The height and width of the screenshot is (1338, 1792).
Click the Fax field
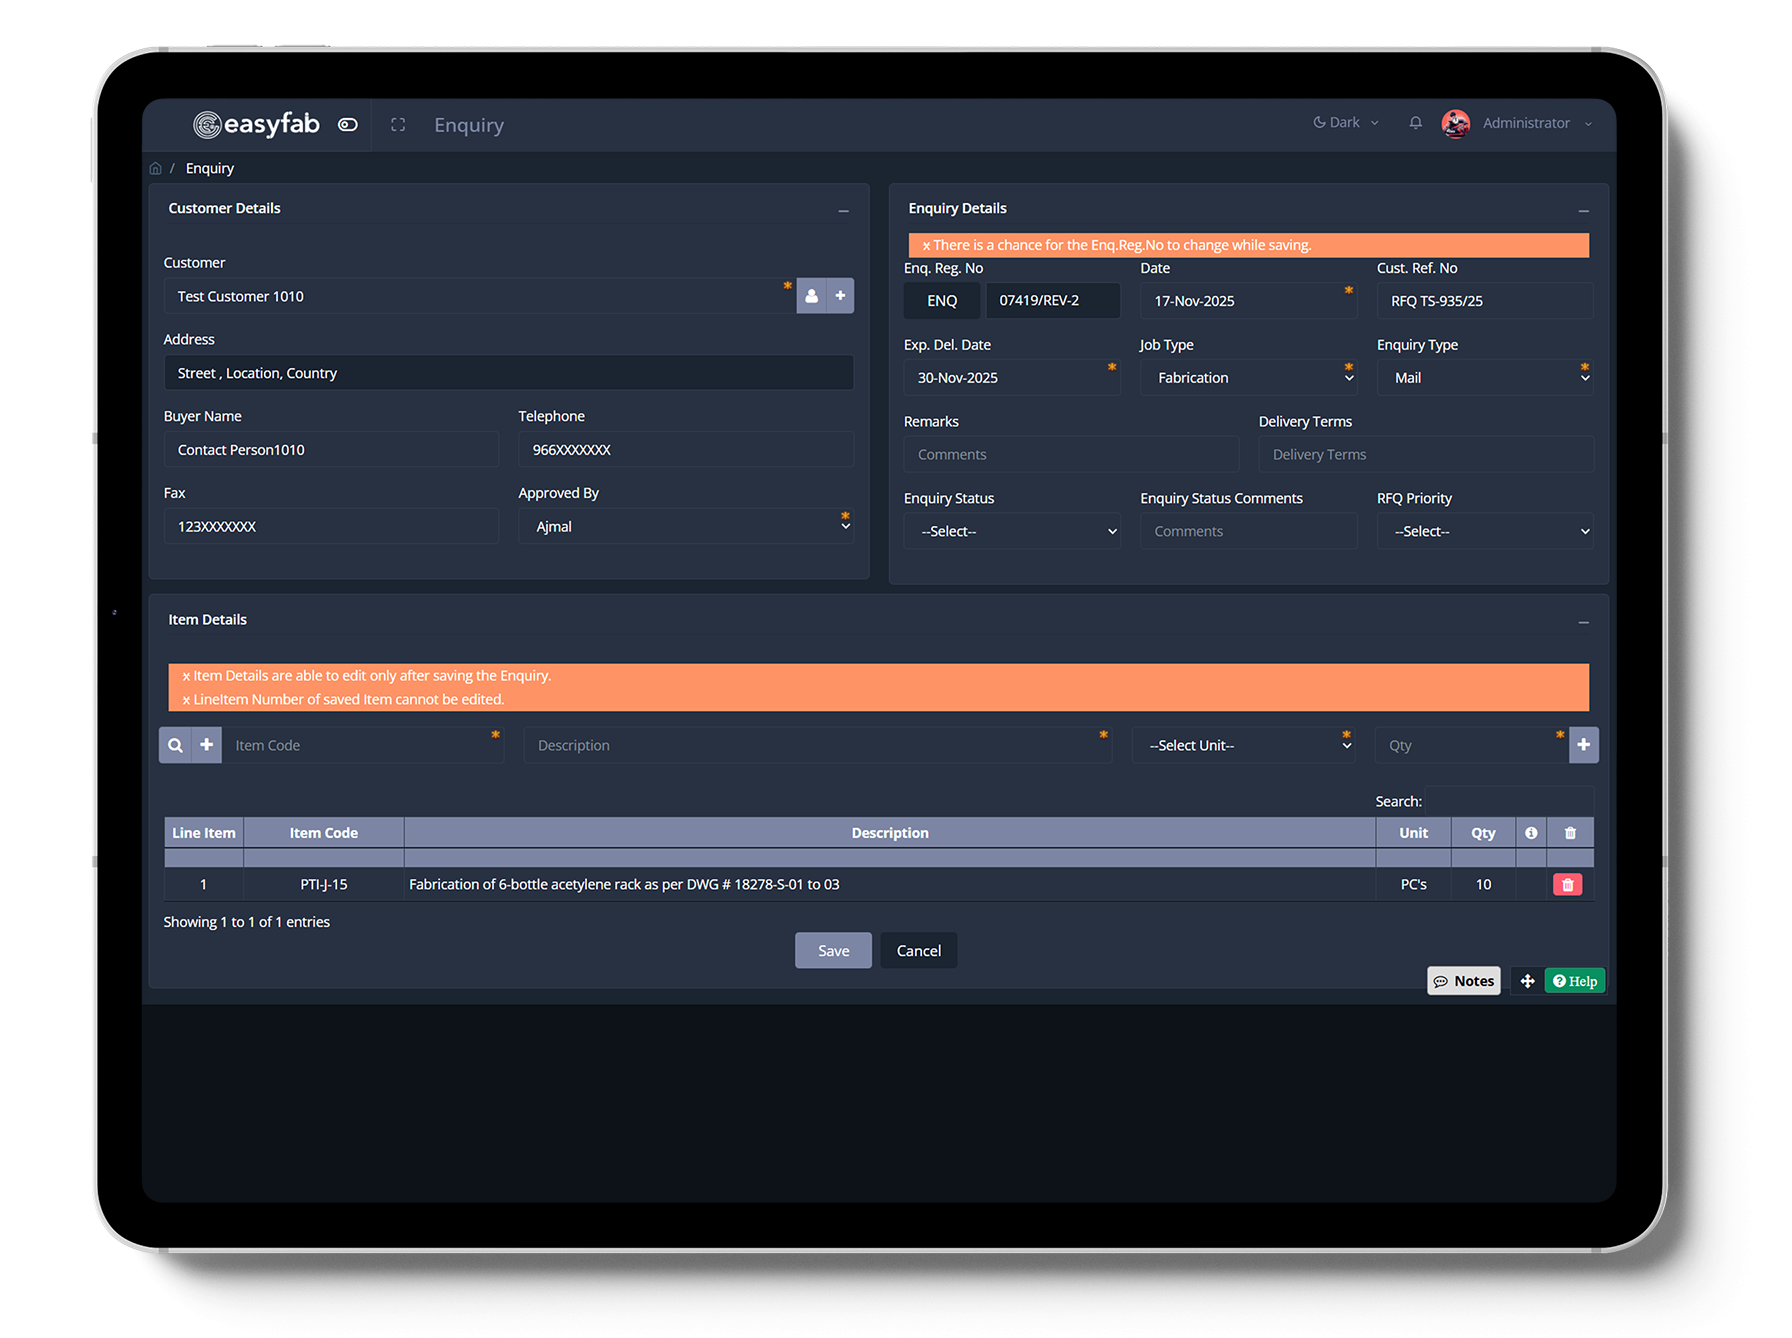tap(331, 527)
